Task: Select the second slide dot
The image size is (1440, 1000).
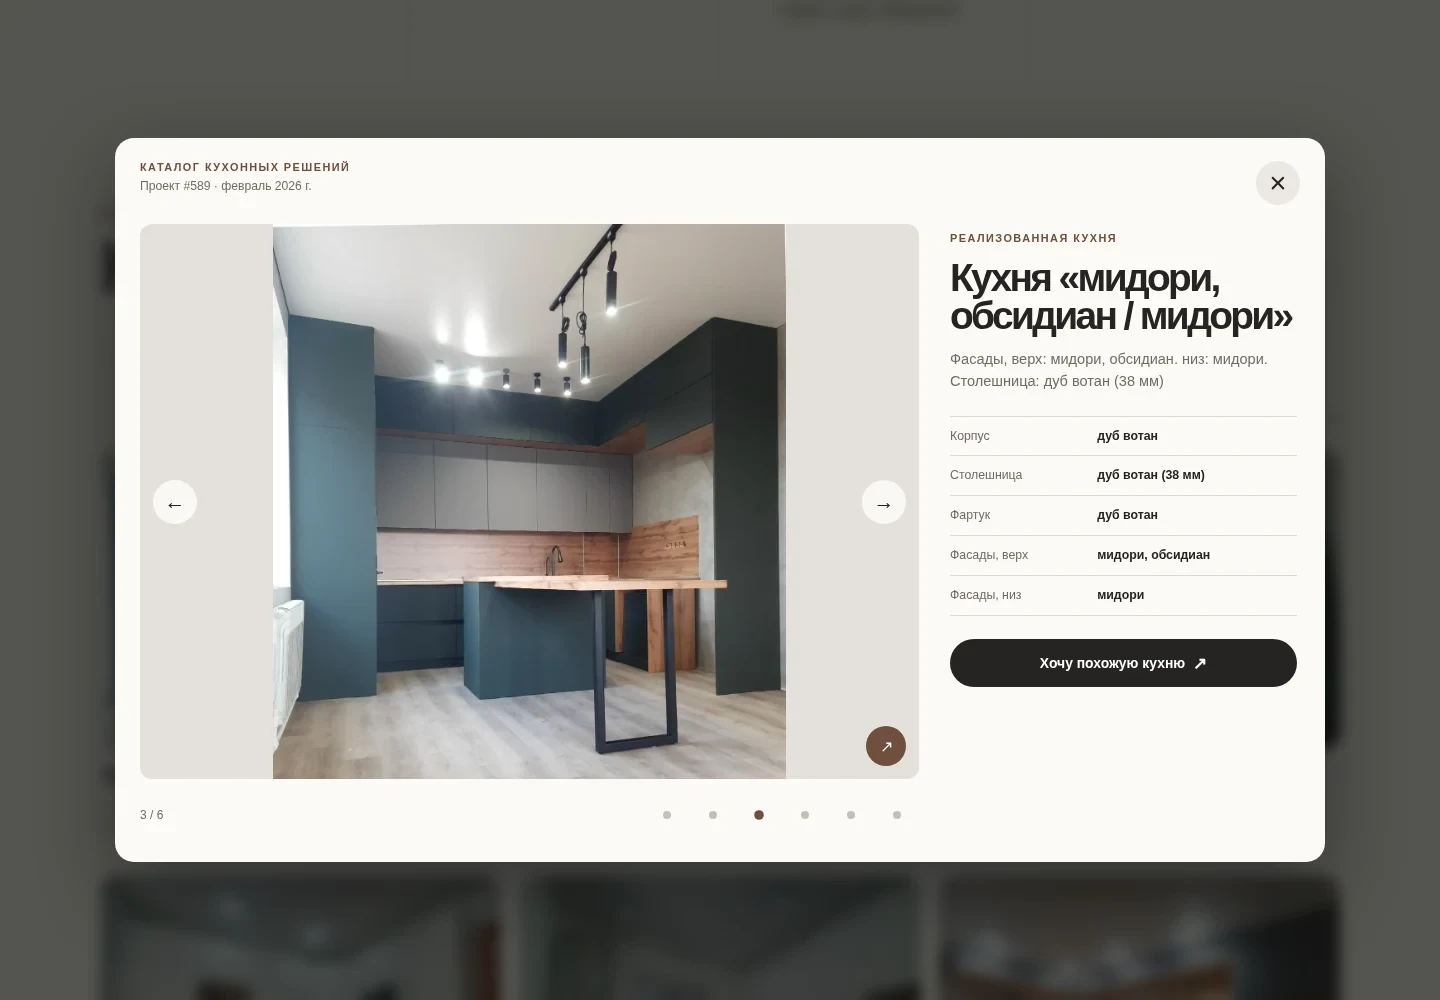Action: [713, 815]
